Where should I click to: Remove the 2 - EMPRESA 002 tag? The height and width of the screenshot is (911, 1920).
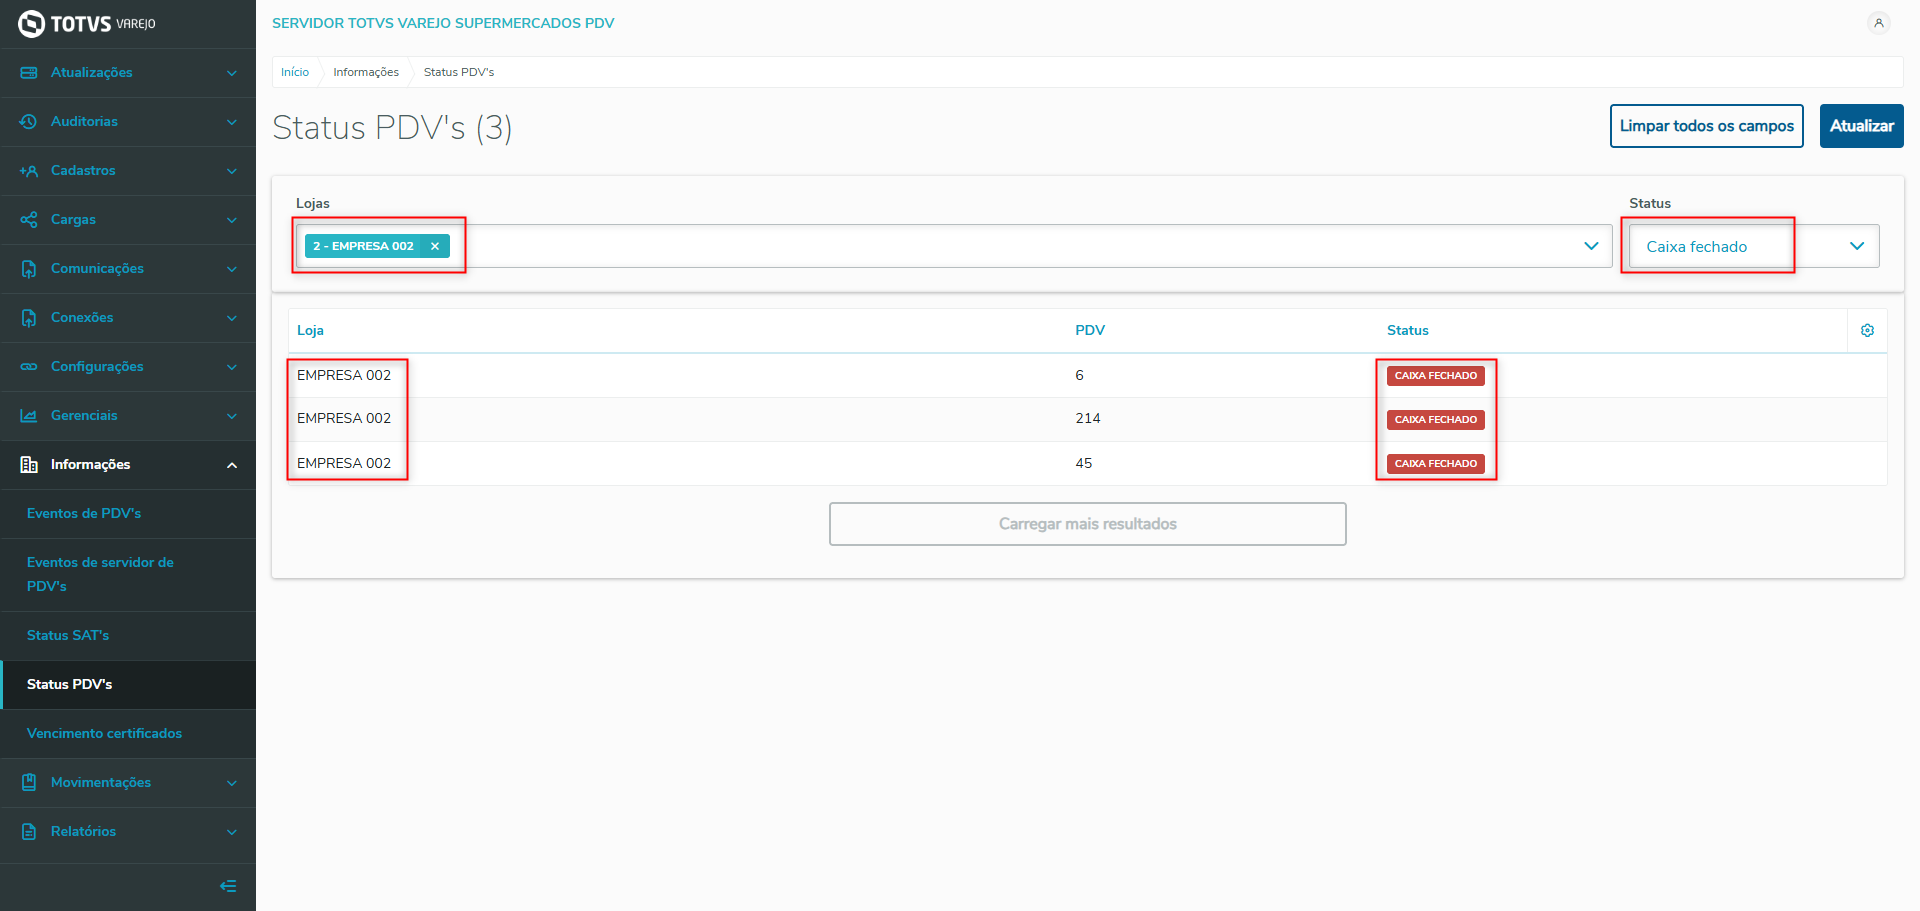(435, 246)
